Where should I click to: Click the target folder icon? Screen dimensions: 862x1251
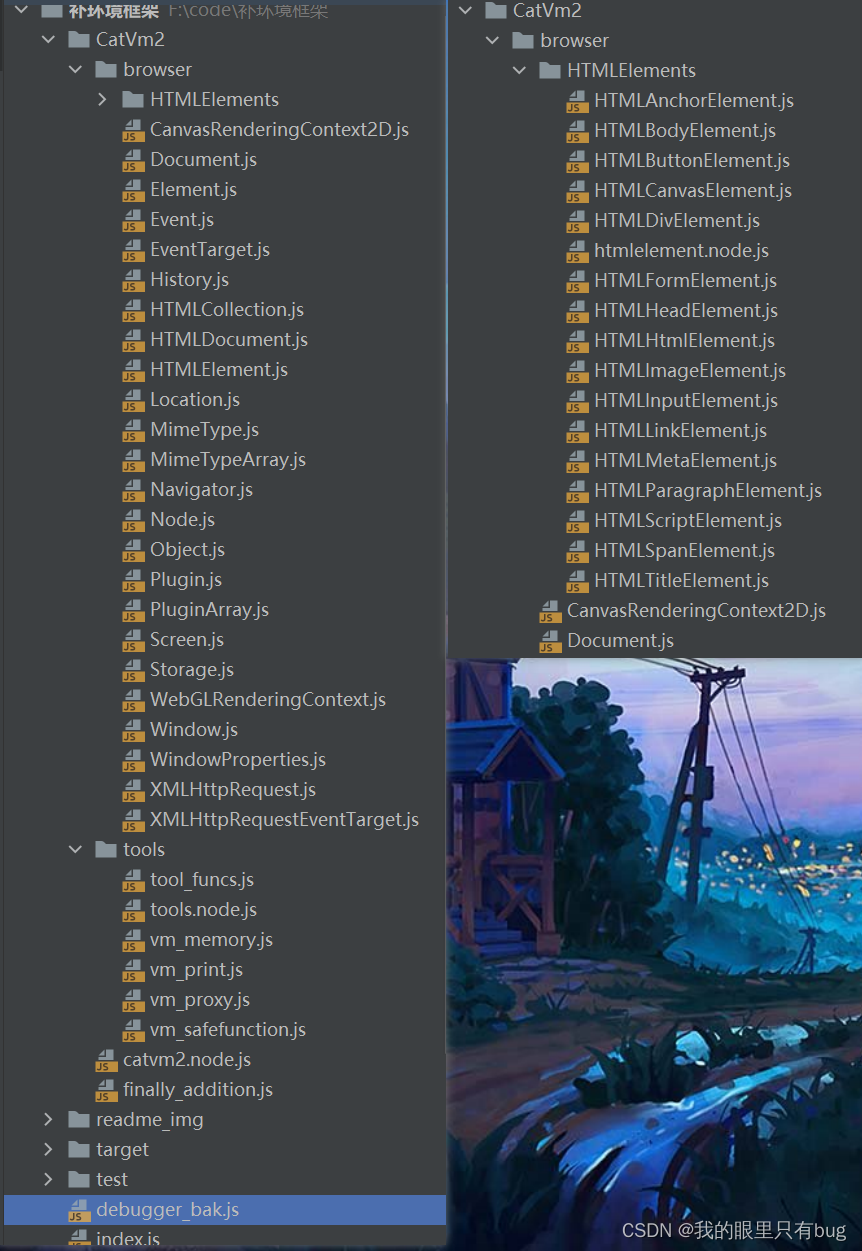79,1150
